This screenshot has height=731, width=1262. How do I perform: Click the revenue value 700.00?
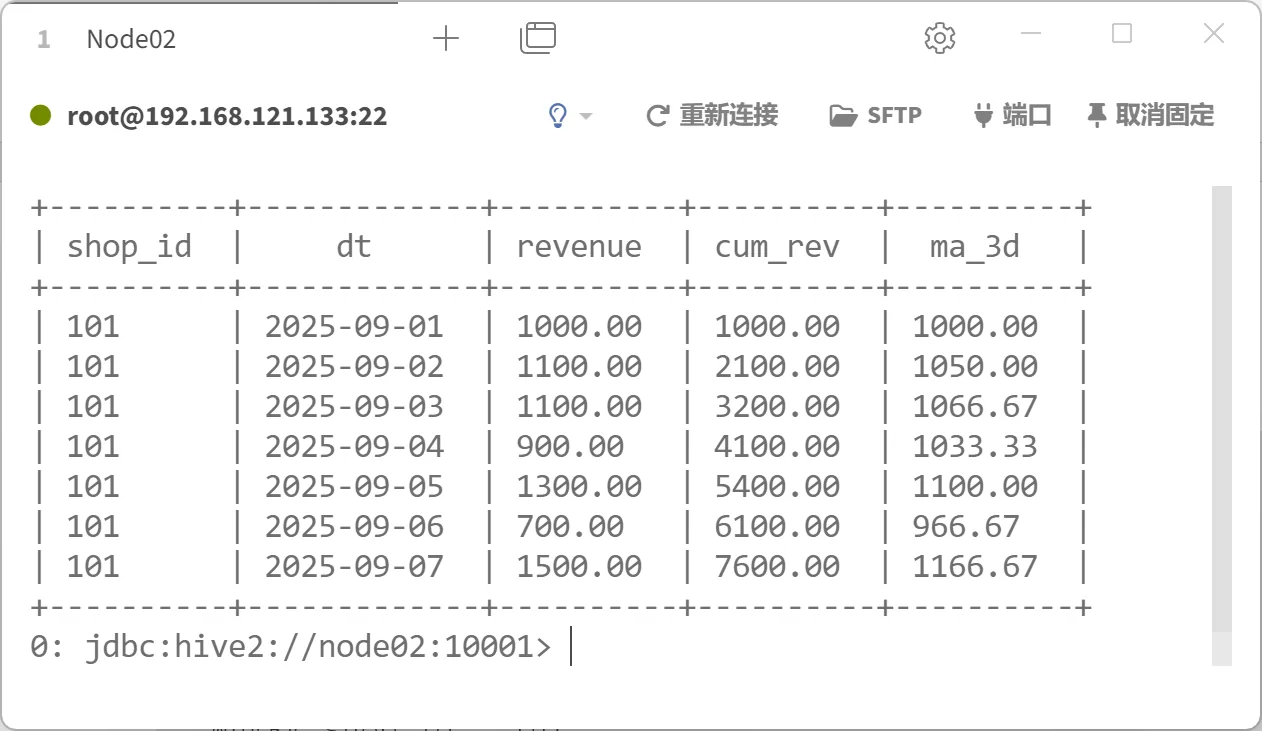pyautogui.click(x=570, y=526)
